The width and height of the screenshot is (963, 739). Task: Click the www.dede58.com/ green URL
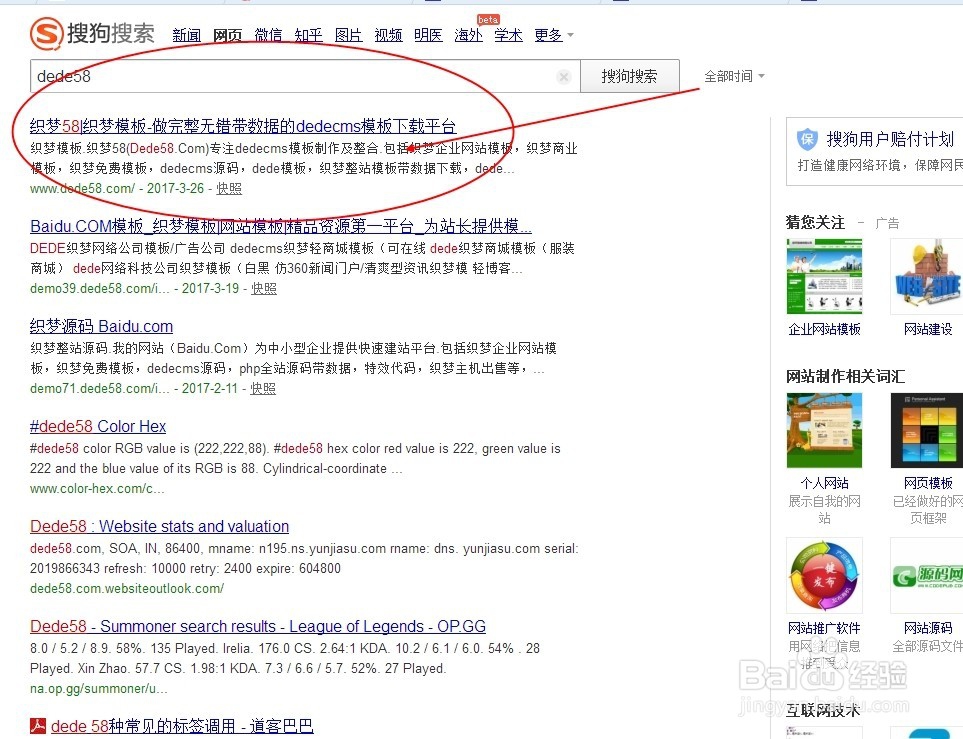(82, 189)
